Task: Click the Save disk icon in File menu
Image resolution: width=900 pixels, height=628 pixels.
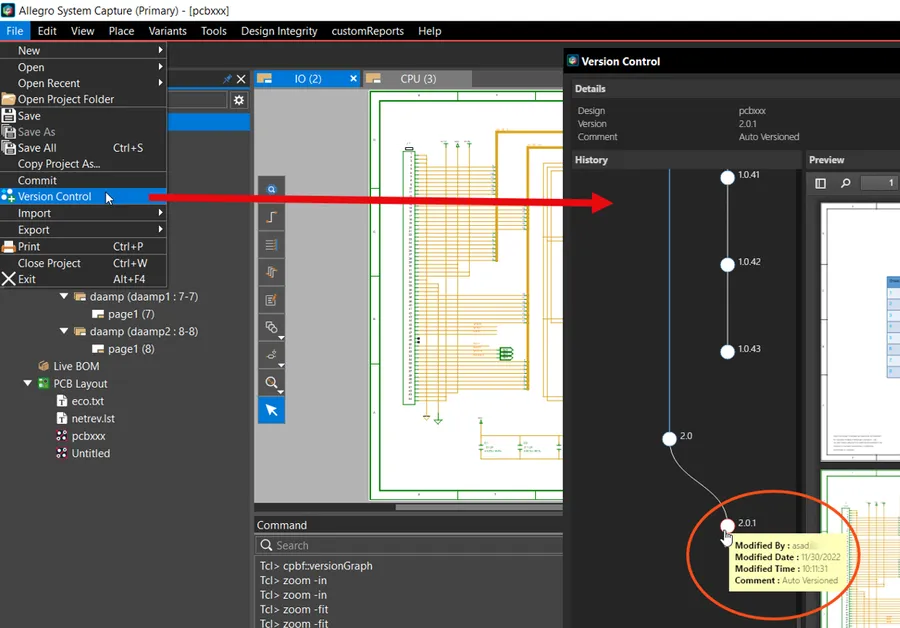Action: 9,115
